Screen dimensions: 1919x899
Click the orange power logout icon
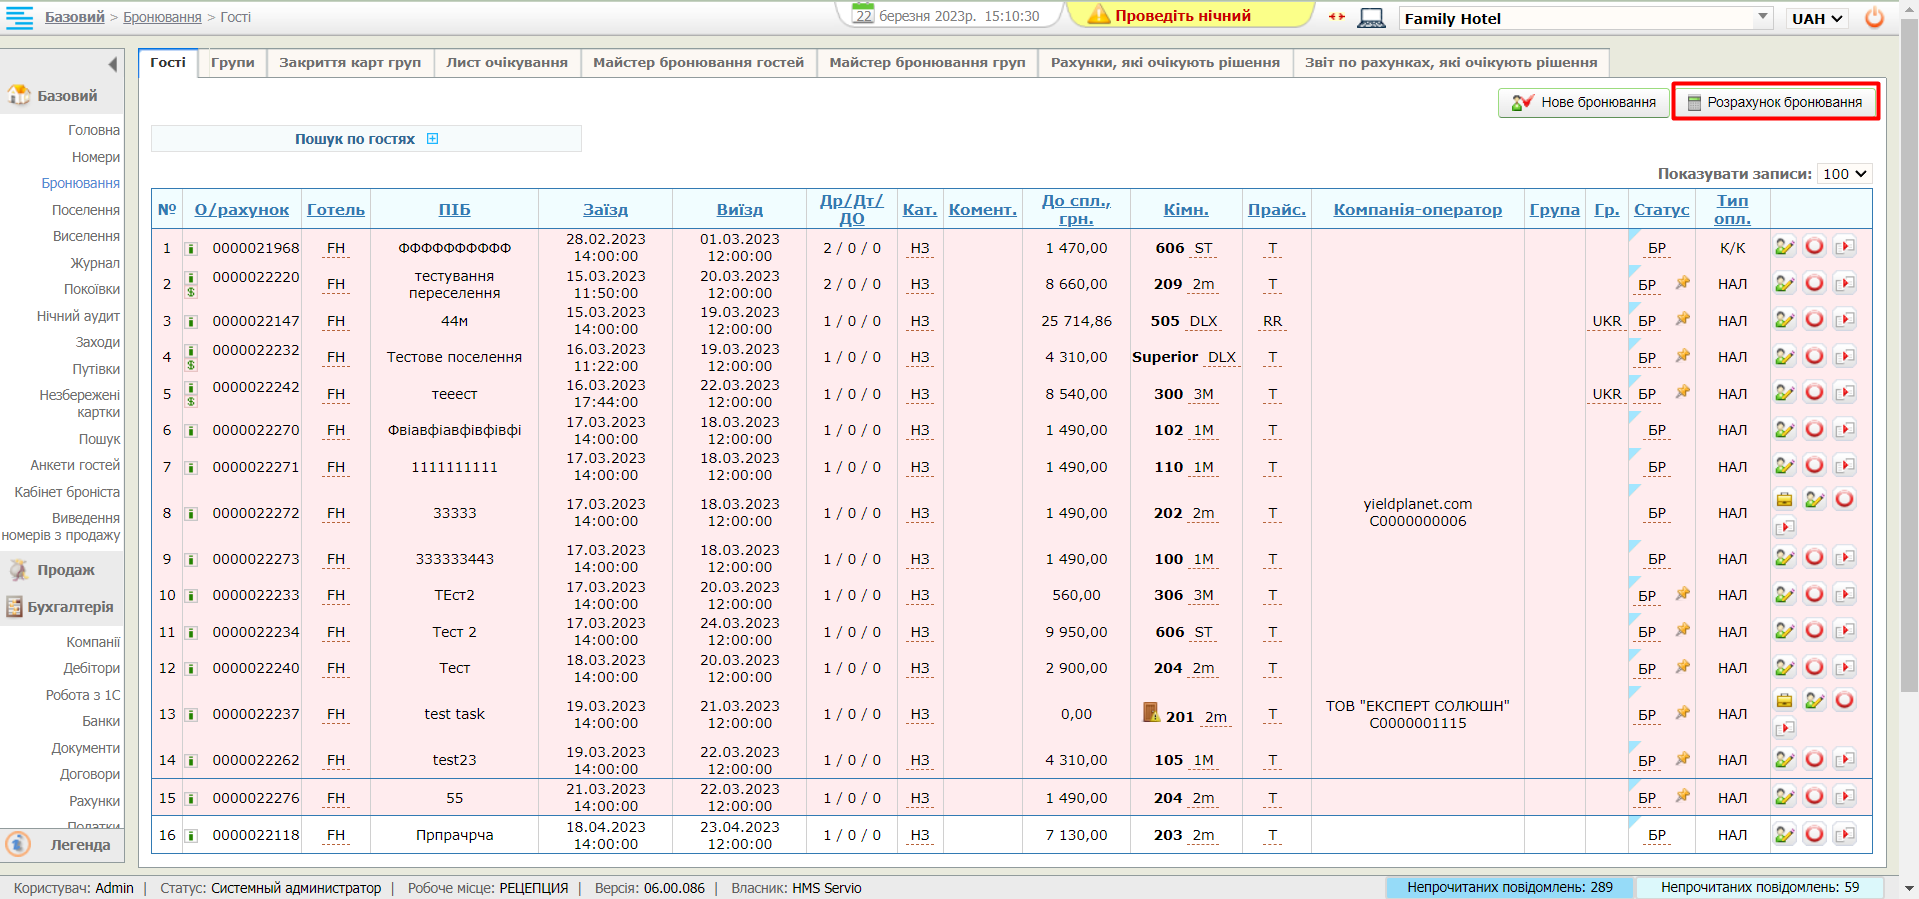tap(1874, 18)
